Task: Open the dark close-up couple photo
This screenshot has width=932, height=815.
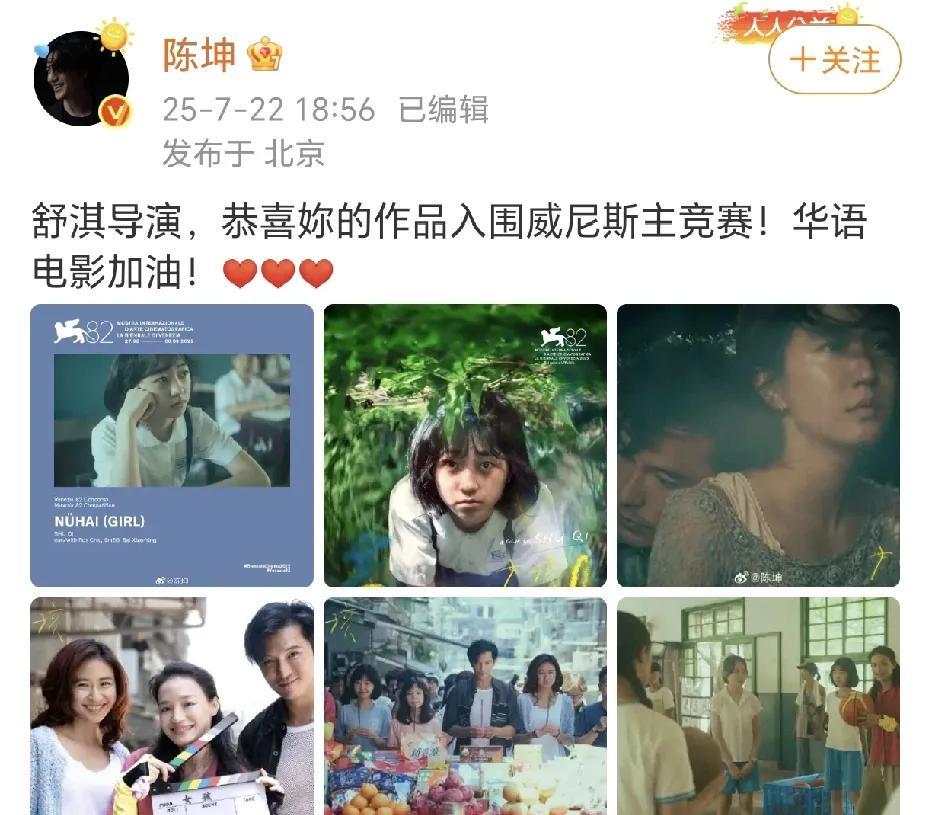Action: coord(758,445)
